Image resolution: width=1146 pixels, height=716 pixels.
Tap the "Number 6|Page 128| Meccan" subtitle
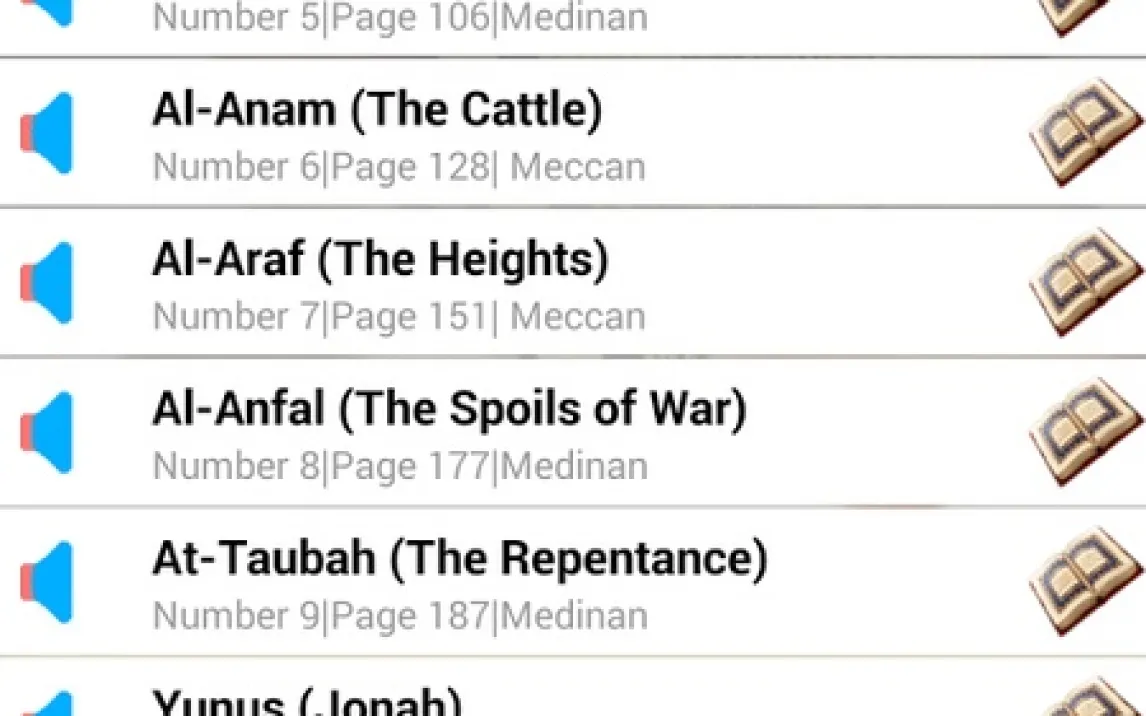point(398,167)
